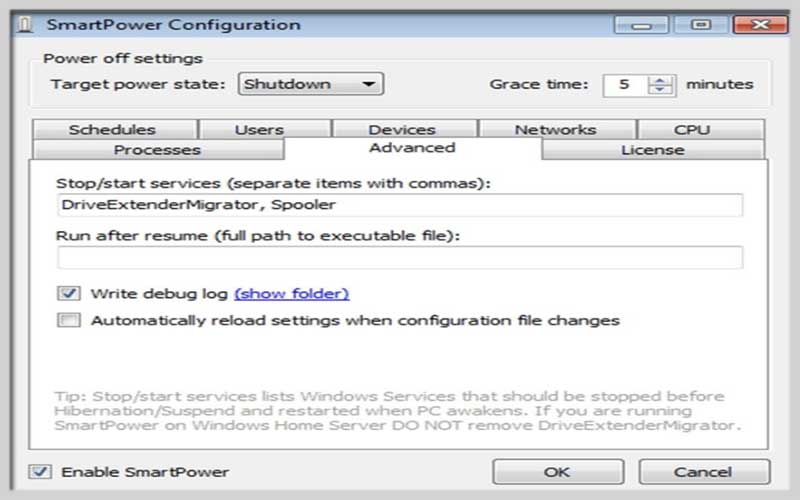Discard changes with Cancel button
The width and height of the screenshot is (800, 500).
point(704,472)
